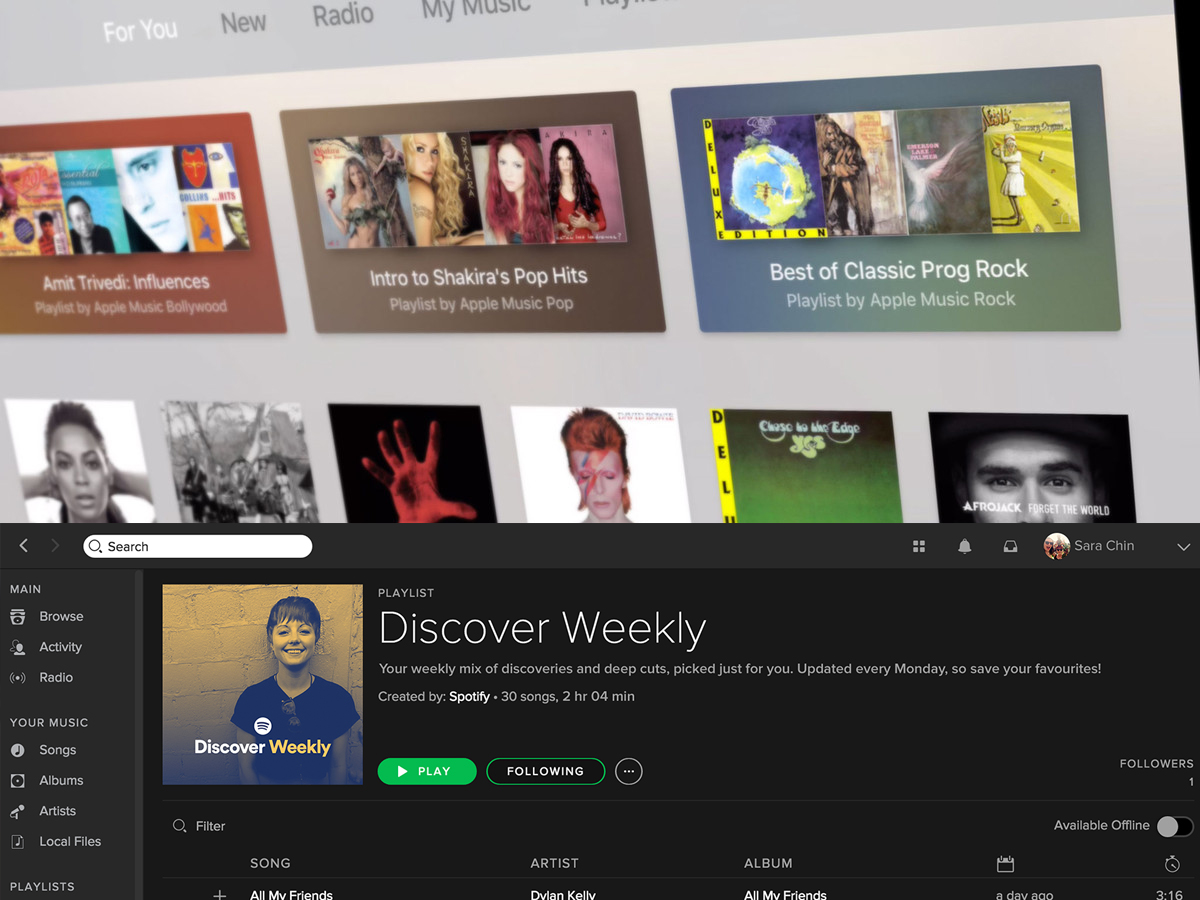Open the Best of Classic Prog Rock card
This screenshot has width=1200, height=900.
pos(895,198)
